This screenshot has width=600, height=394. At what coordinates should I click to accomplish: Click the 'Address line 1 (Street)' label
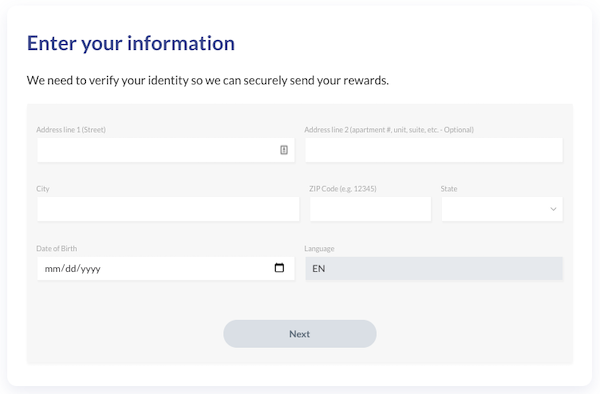point(71,130)
